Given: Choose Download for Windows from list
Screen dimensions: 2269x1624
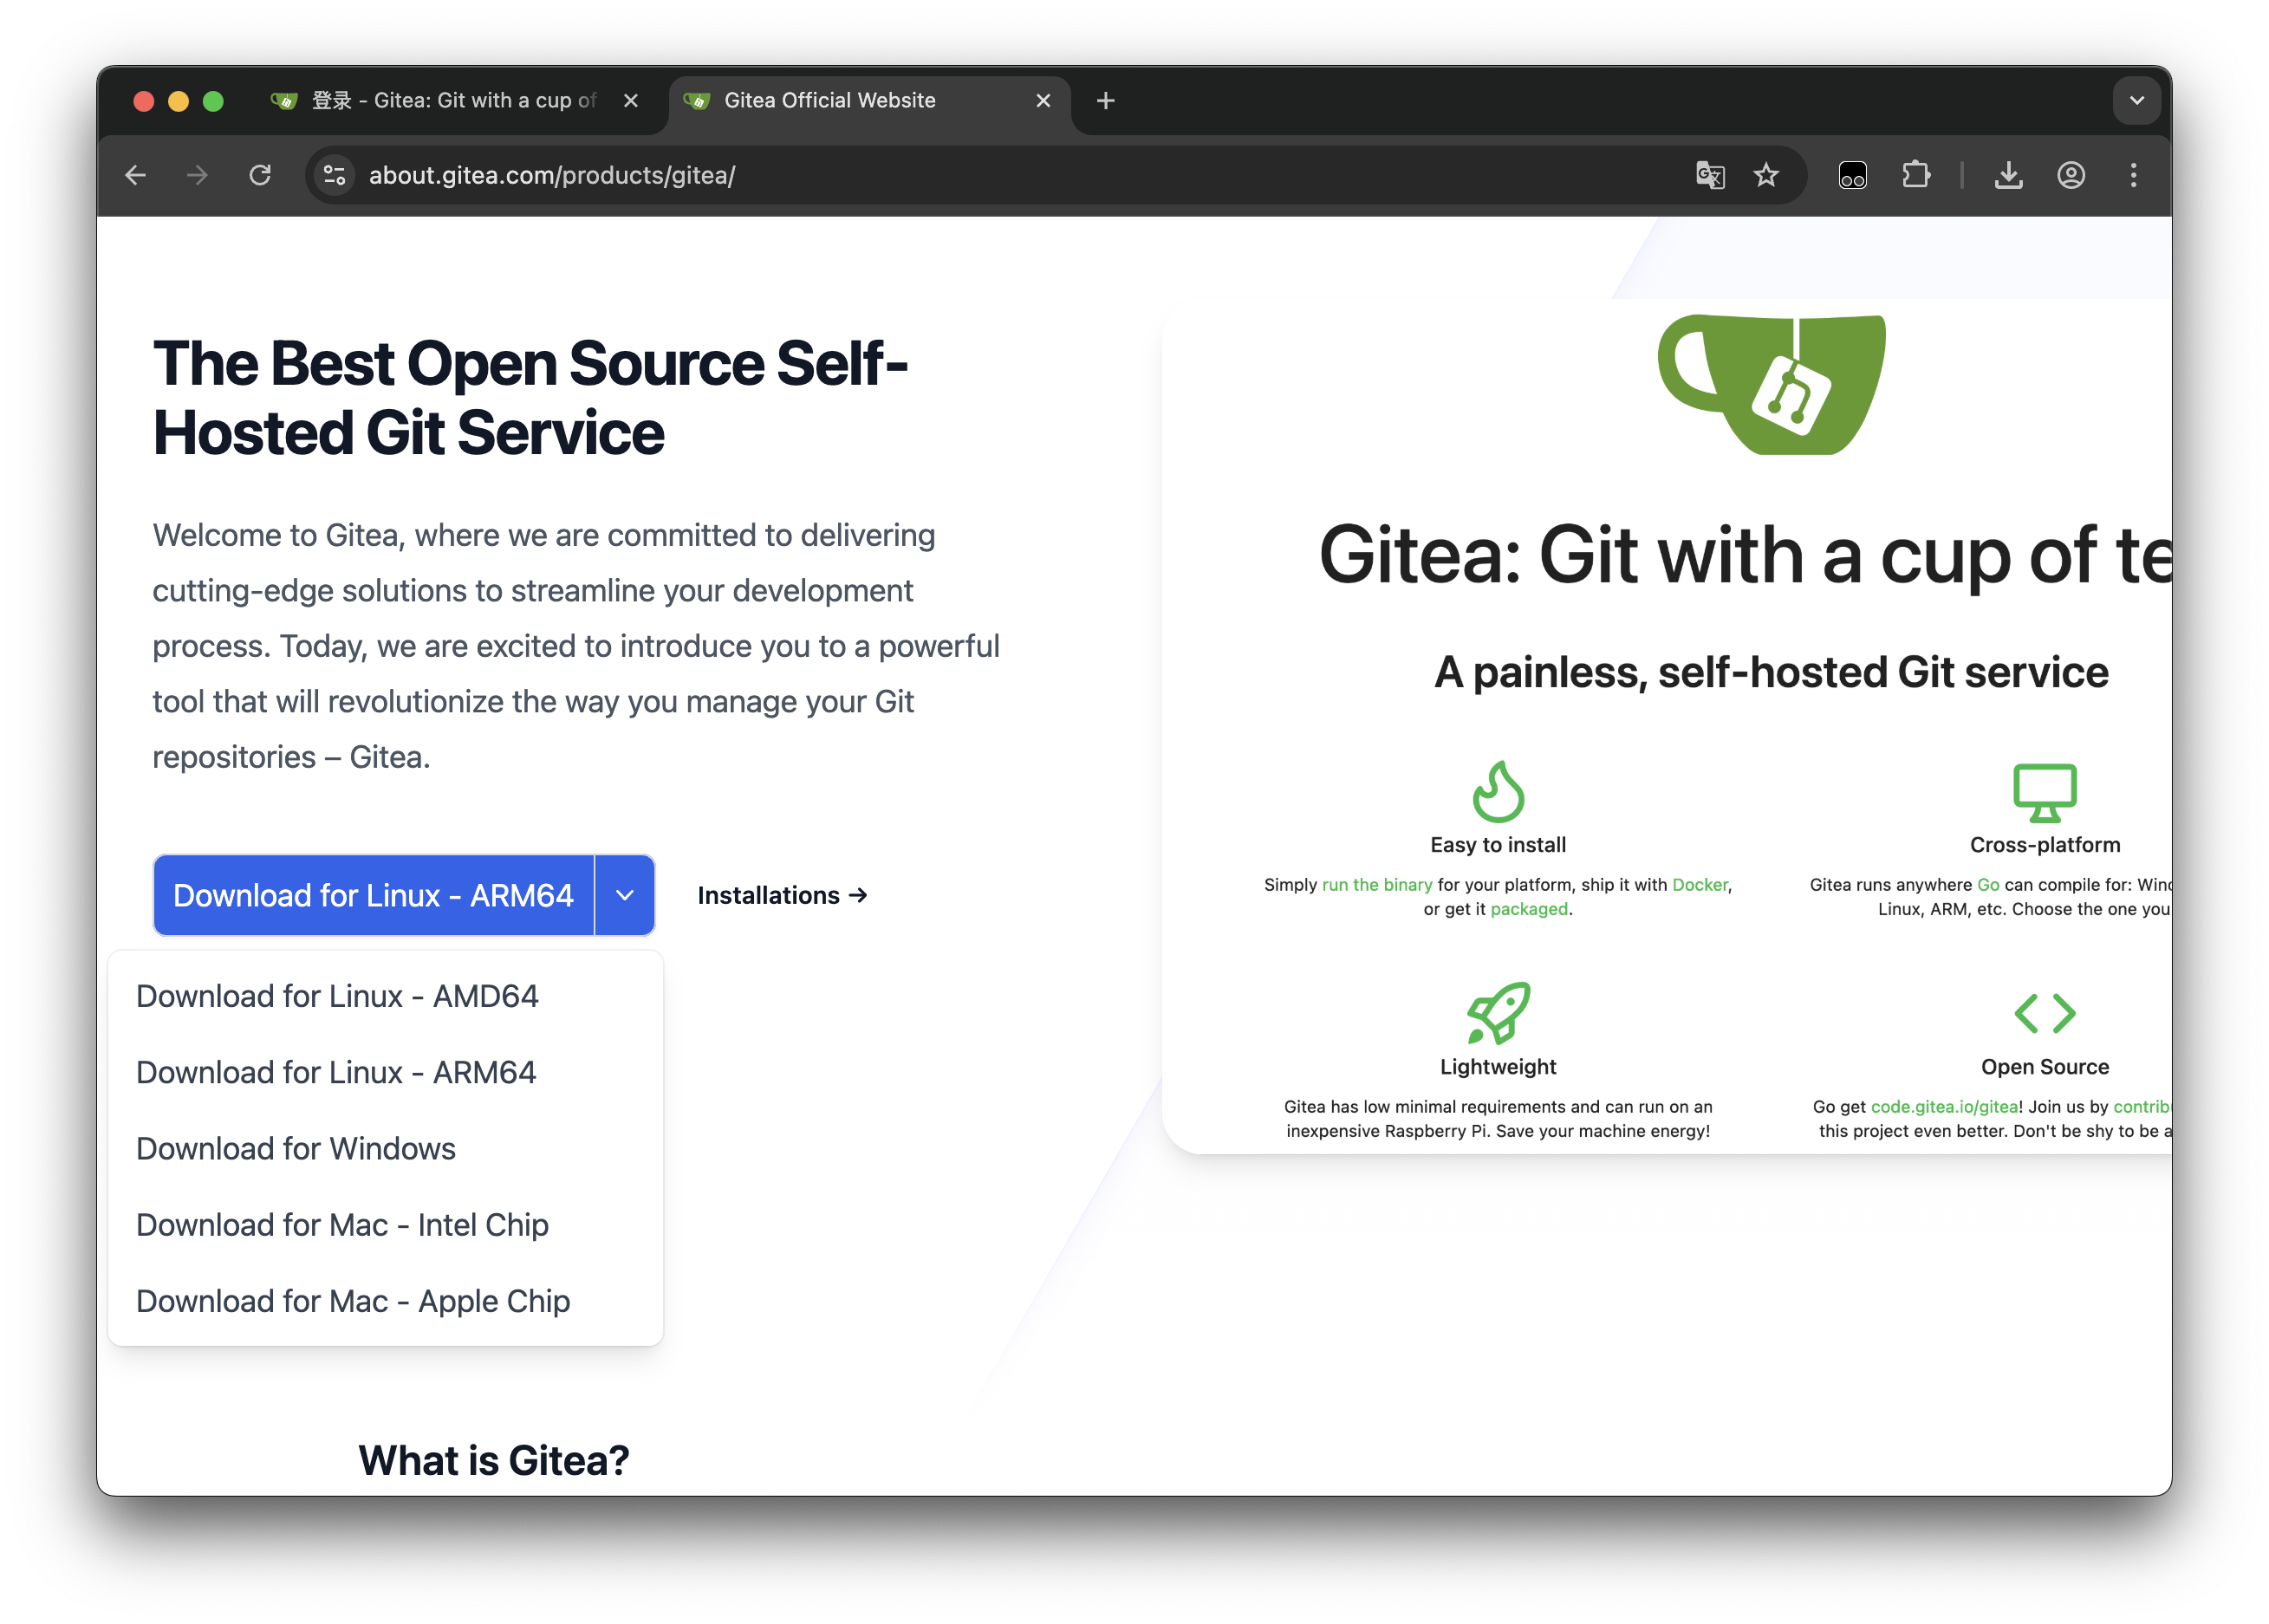Looking at the screenshot, I should coord(296,1148).
